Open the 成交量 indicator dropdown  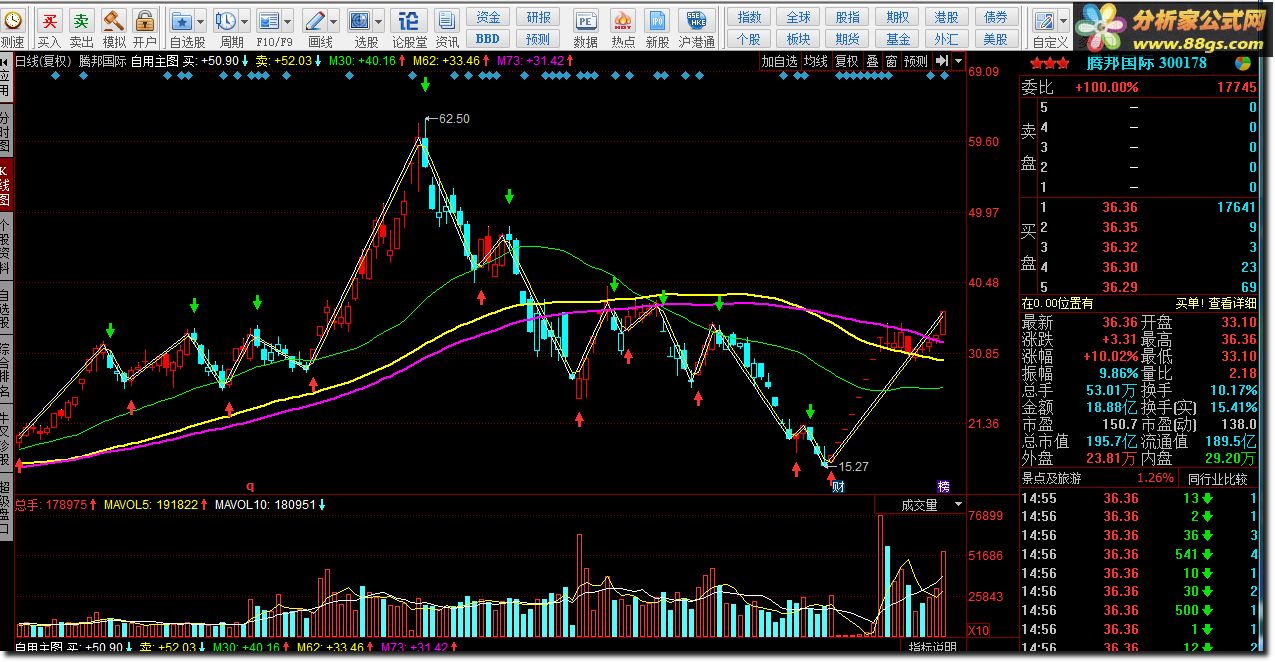tap(959, 505)
